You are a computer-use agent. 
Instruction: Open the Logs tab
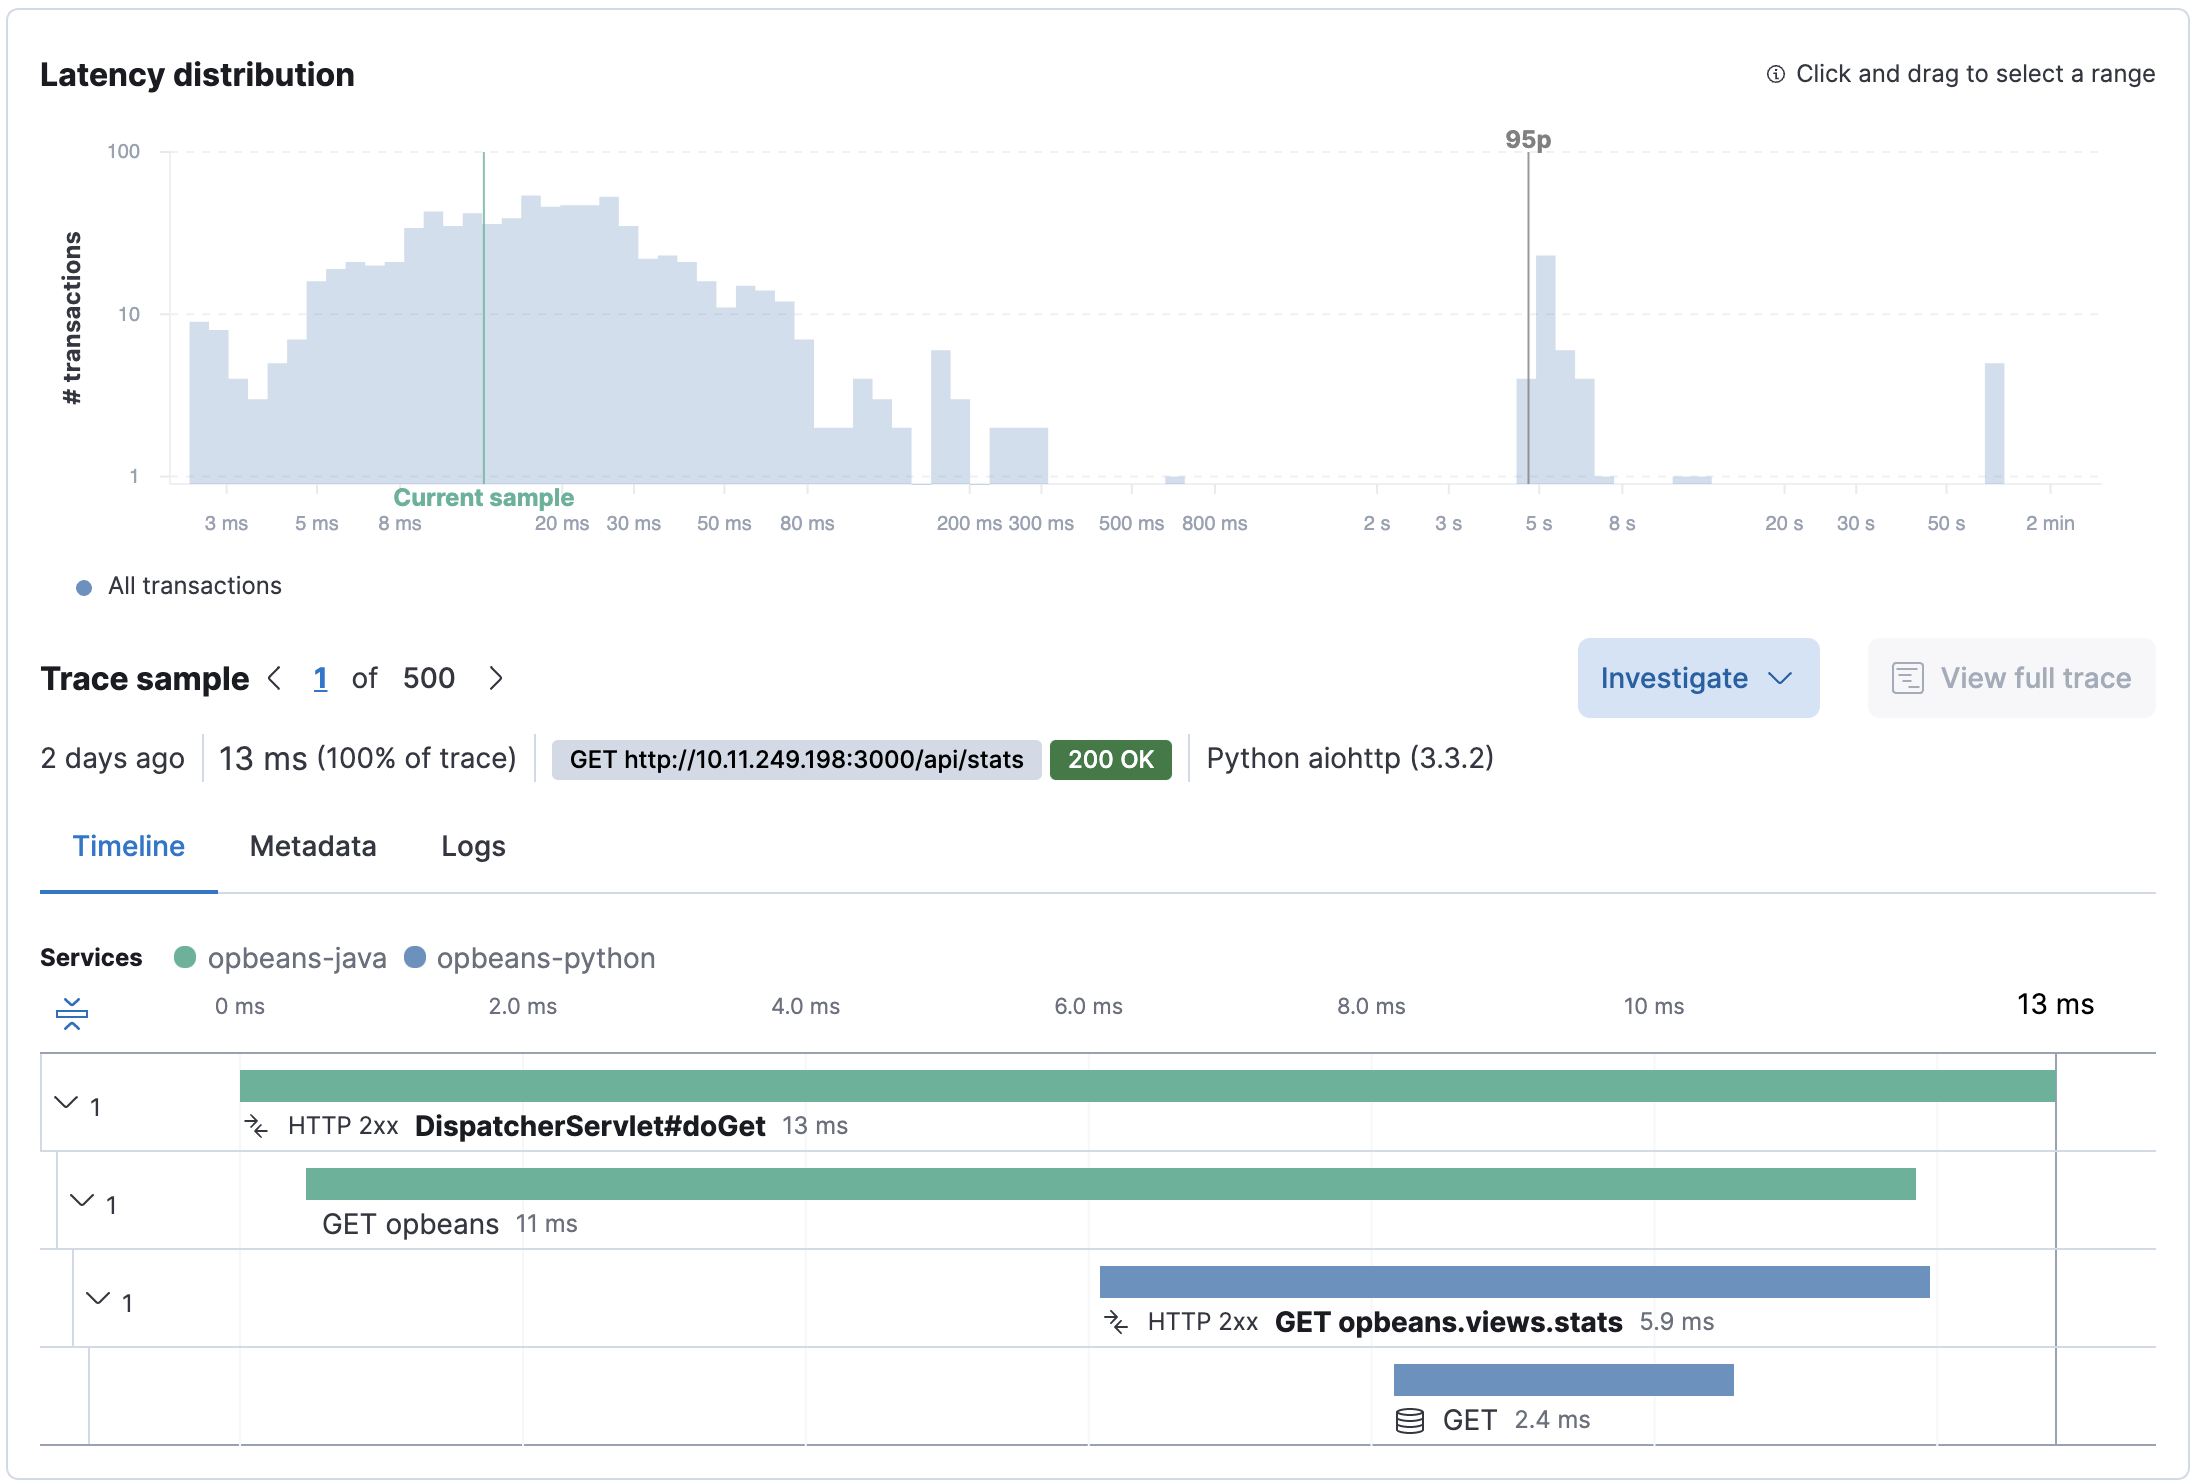point(473,846)
